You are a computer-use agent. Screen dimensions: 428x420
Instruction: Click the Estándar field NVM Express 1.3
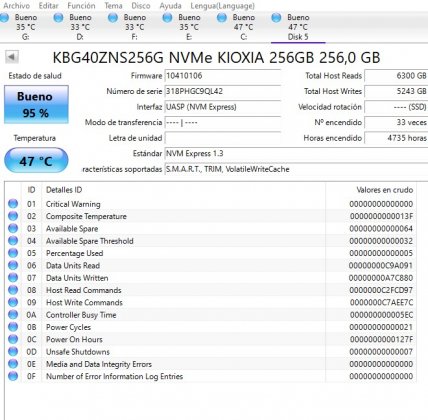pos(296,154)
